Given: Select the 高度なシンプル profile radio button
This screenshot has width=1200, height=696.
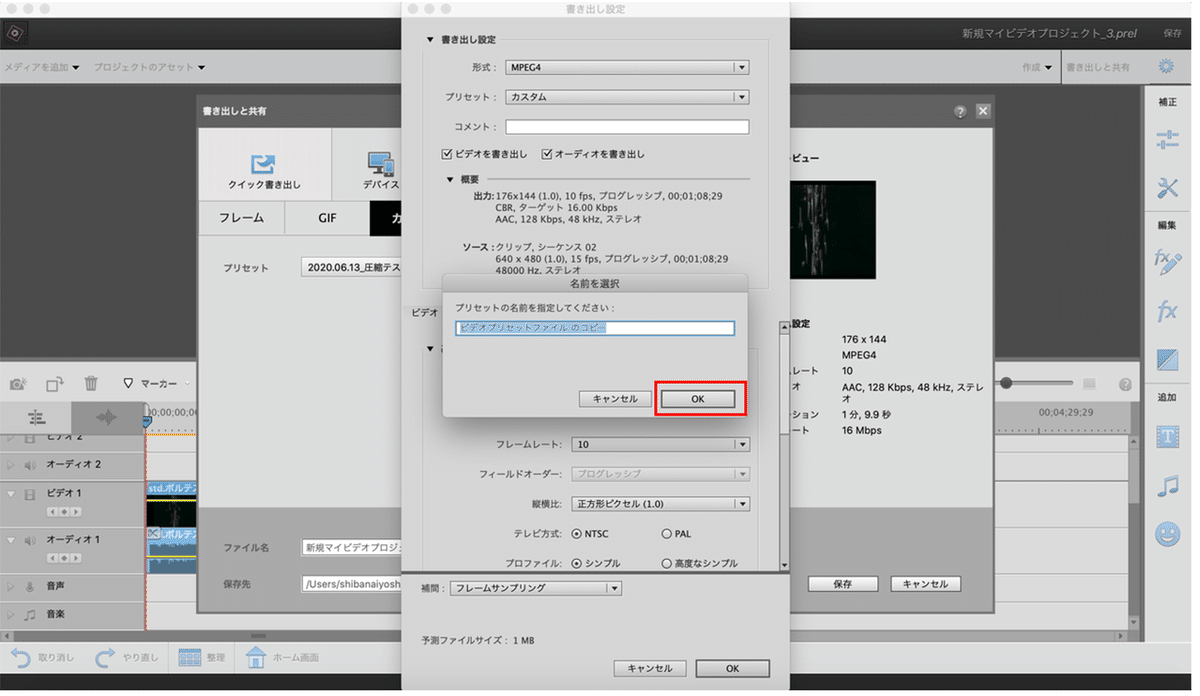Looking at the screenshot, I should click(667, 563).
